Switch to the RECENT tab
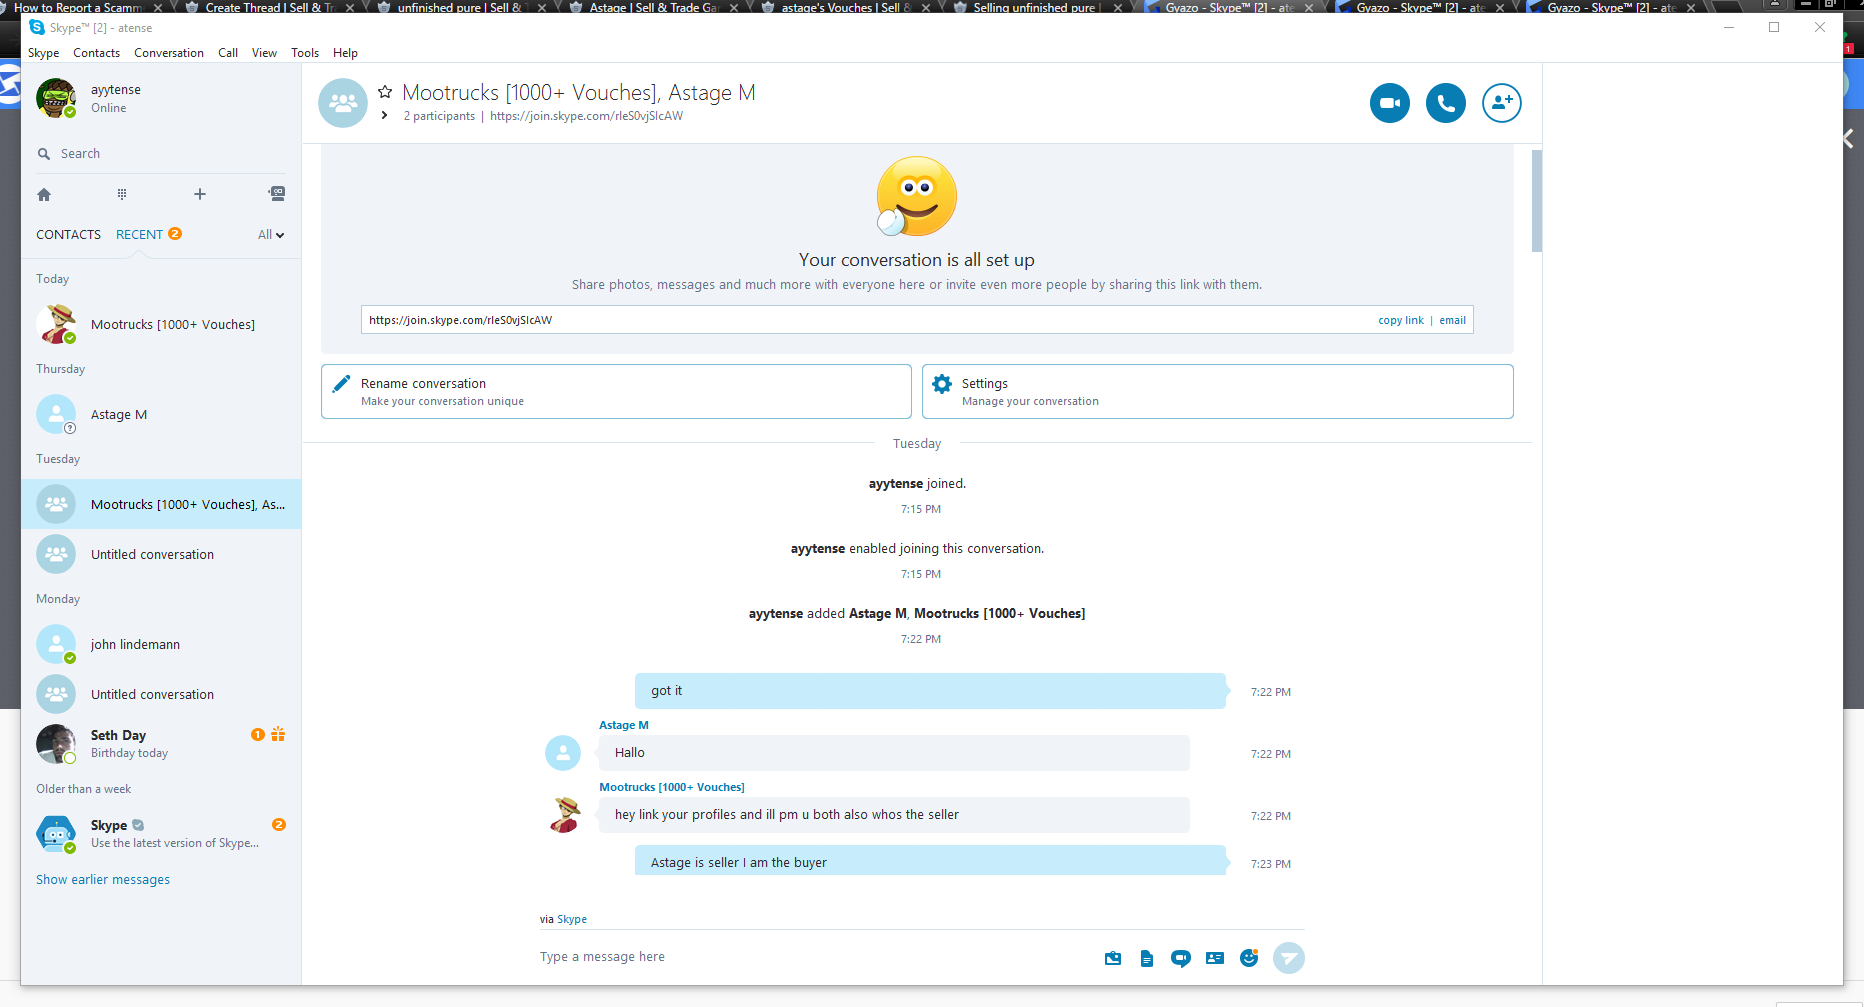 139,235
